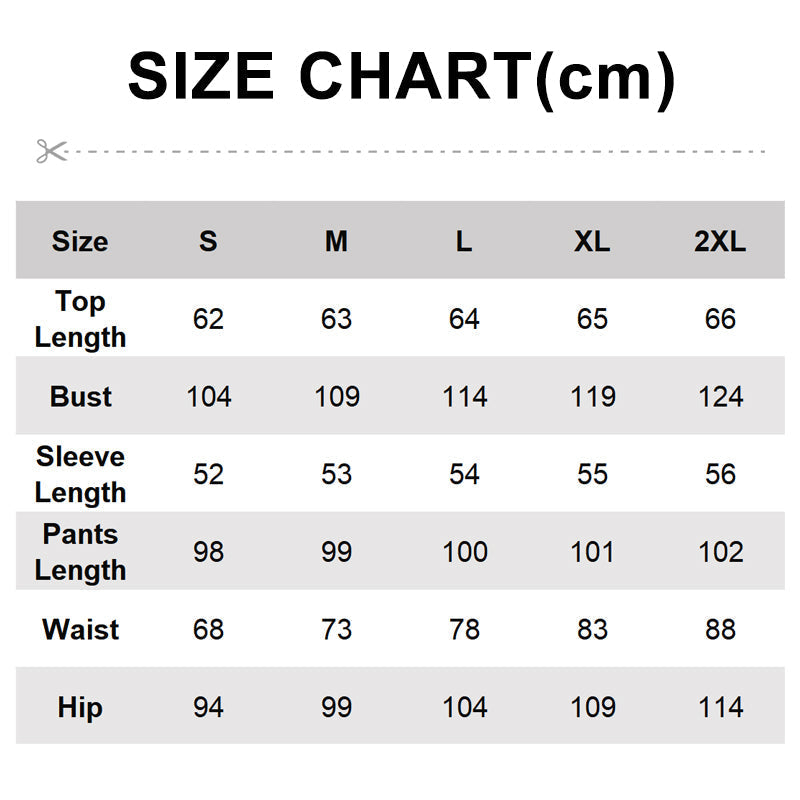Click the Pants Length value 101 for XL
The height and width of the screenshot is (800, 800).
(x=592, y=552)
